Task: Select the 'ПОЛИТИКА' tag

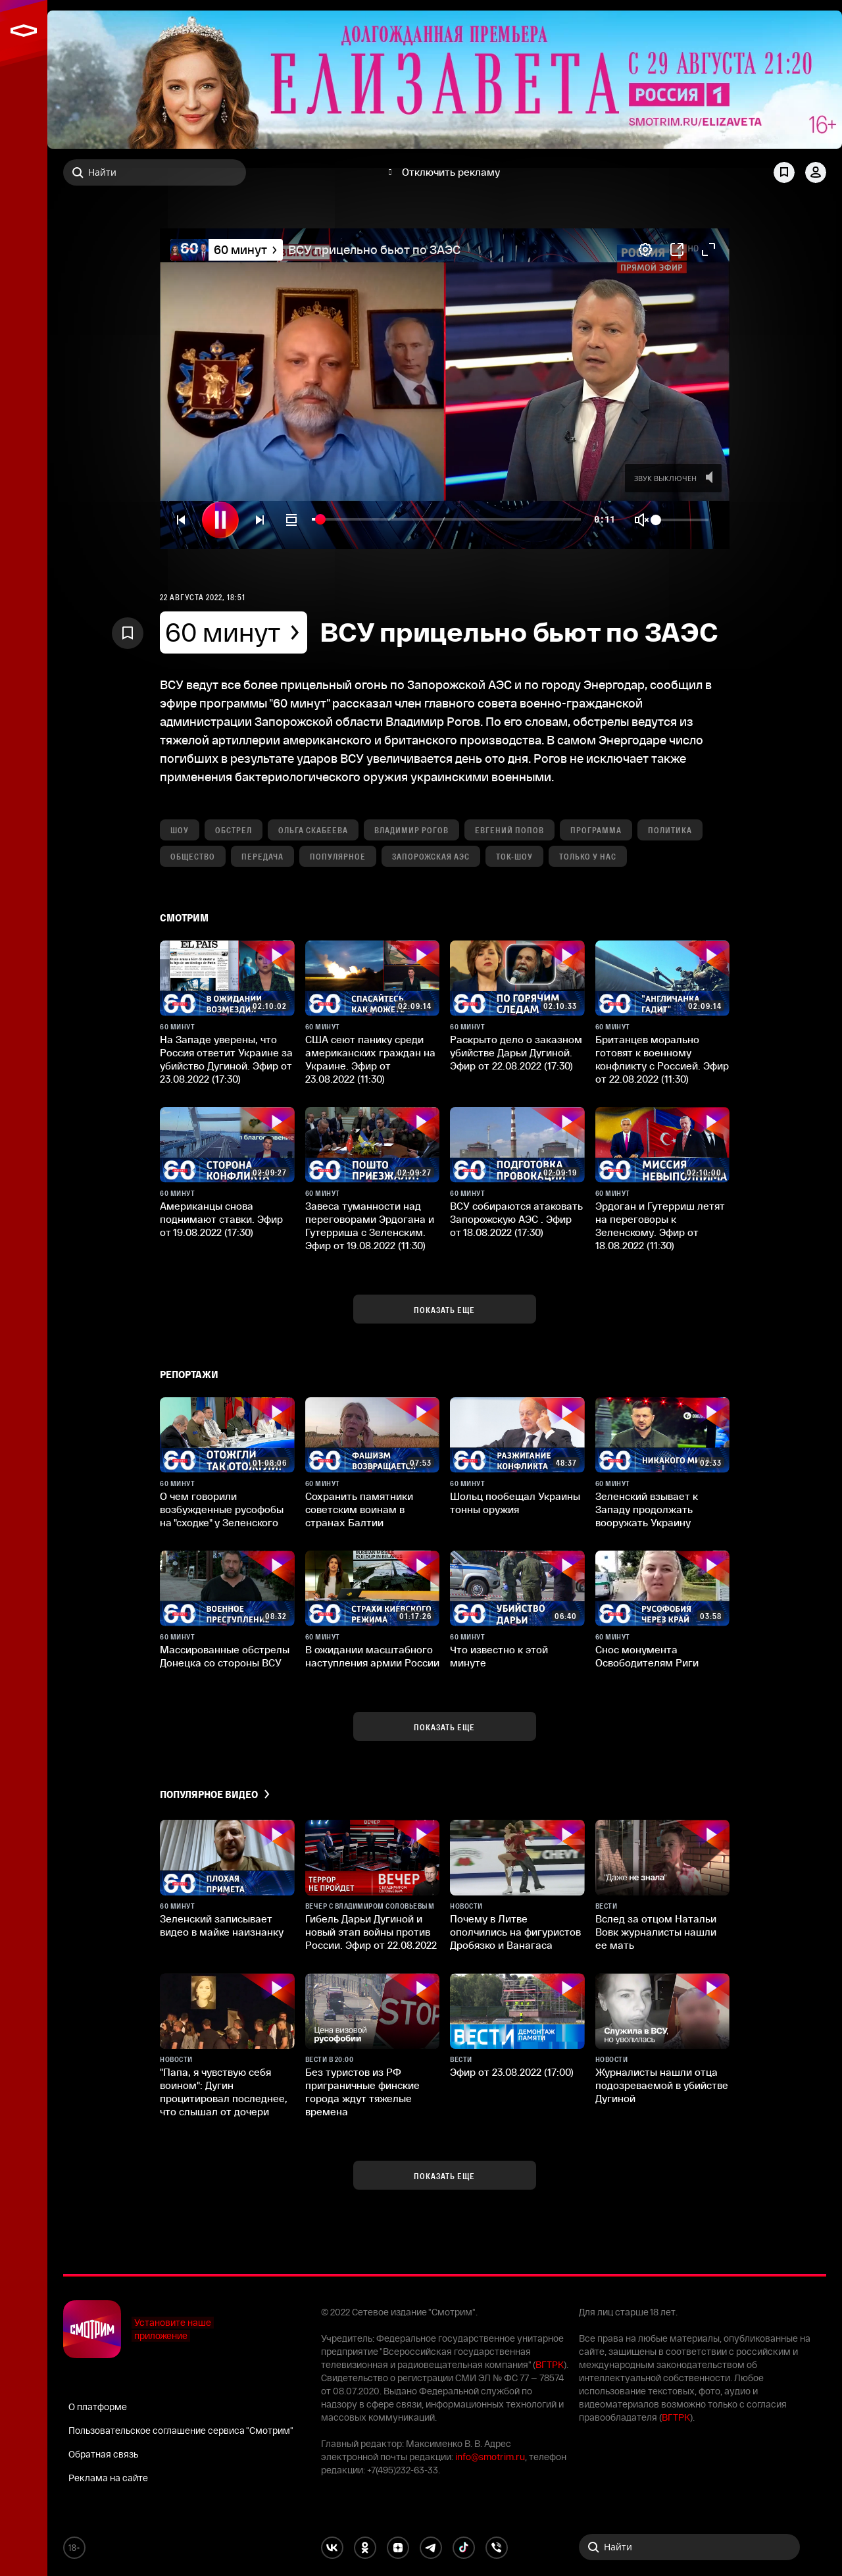Action: click(669, 830)
